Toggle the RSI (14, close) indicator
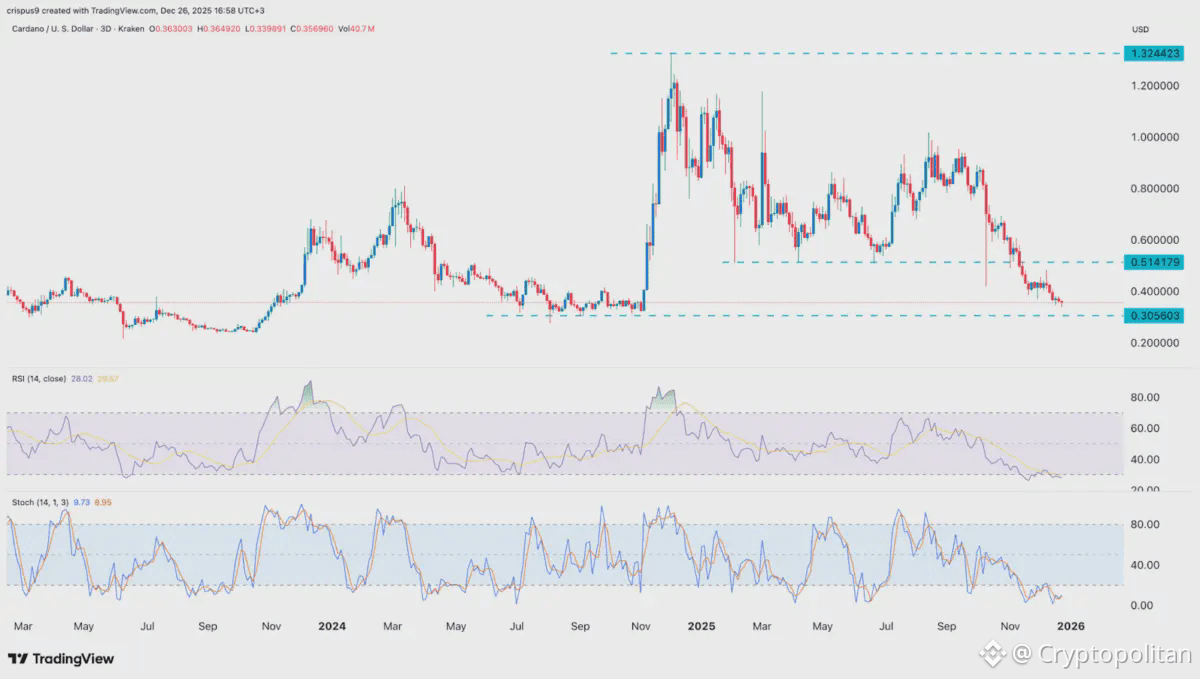 point(38,378)
